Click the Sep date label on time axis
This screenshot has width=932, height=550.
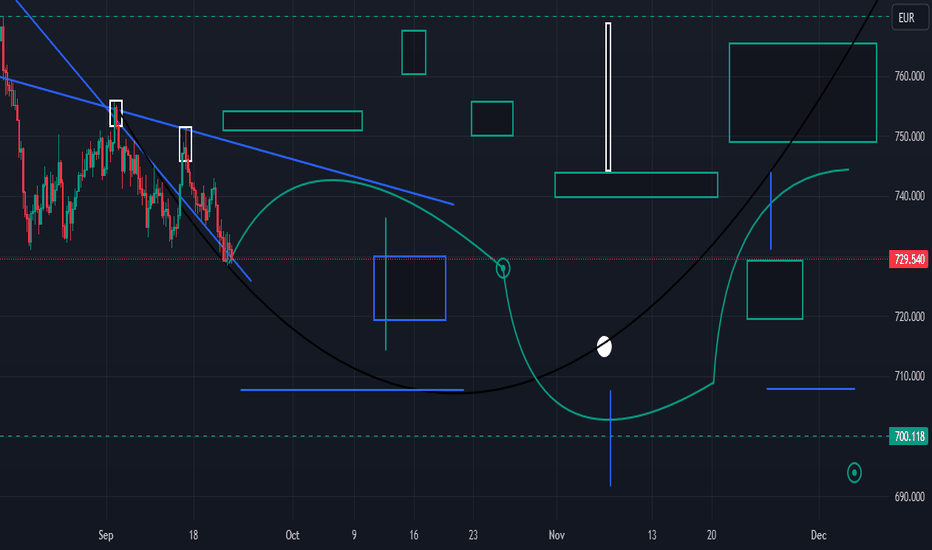tap(106, 535)
